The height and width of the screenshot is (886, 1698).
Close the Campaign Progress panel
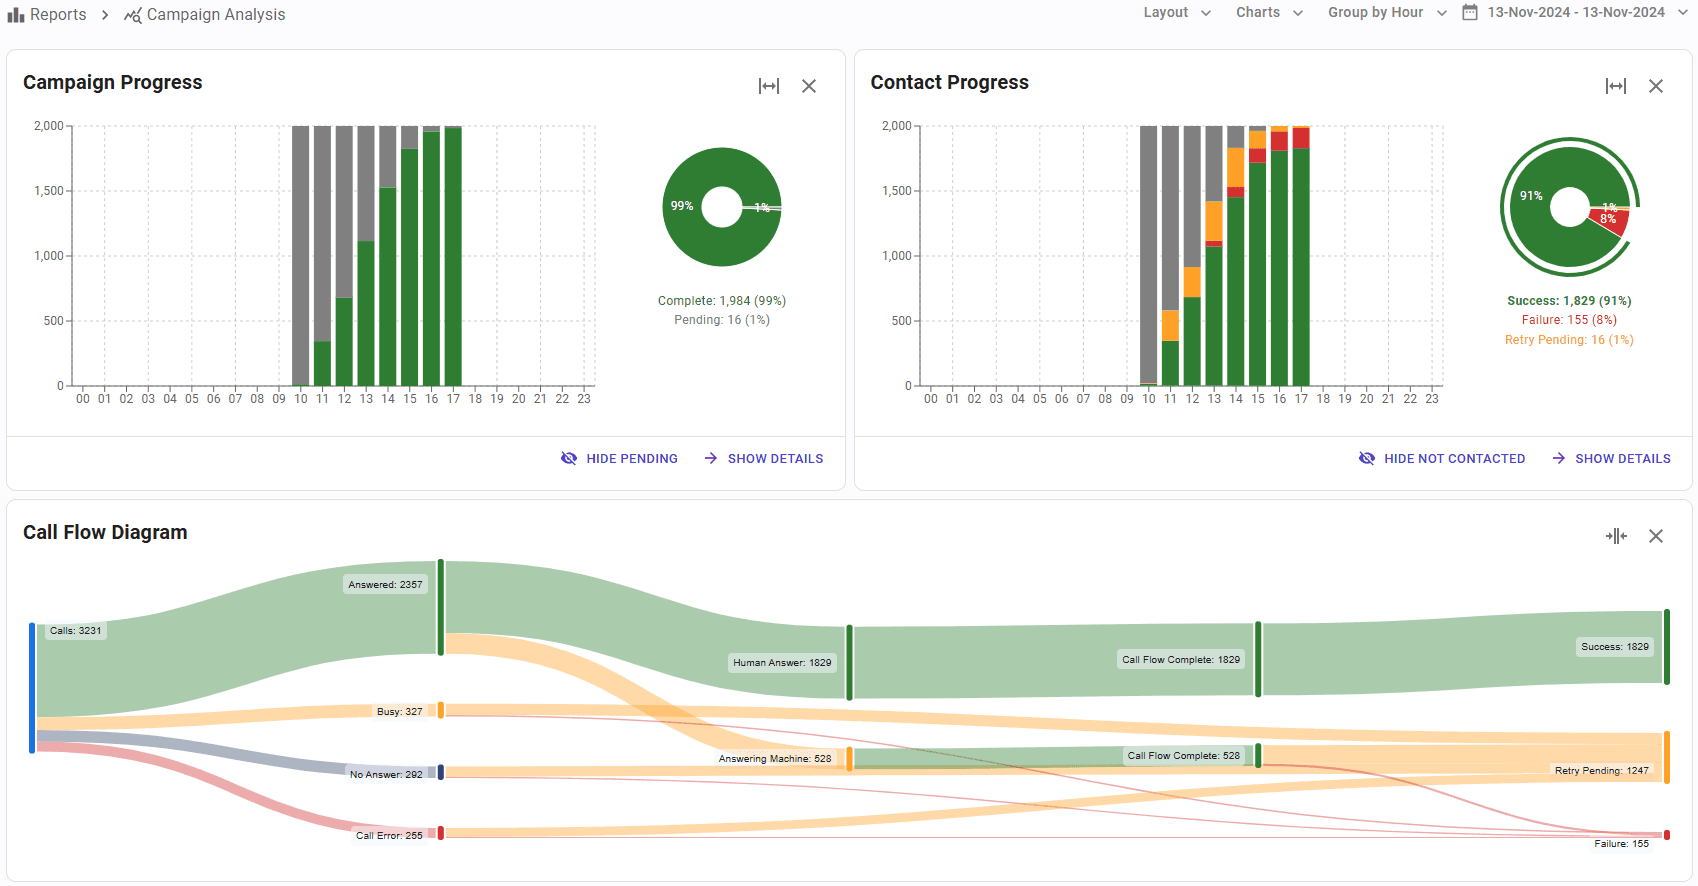pyautogui.click(x=809, y=86)
